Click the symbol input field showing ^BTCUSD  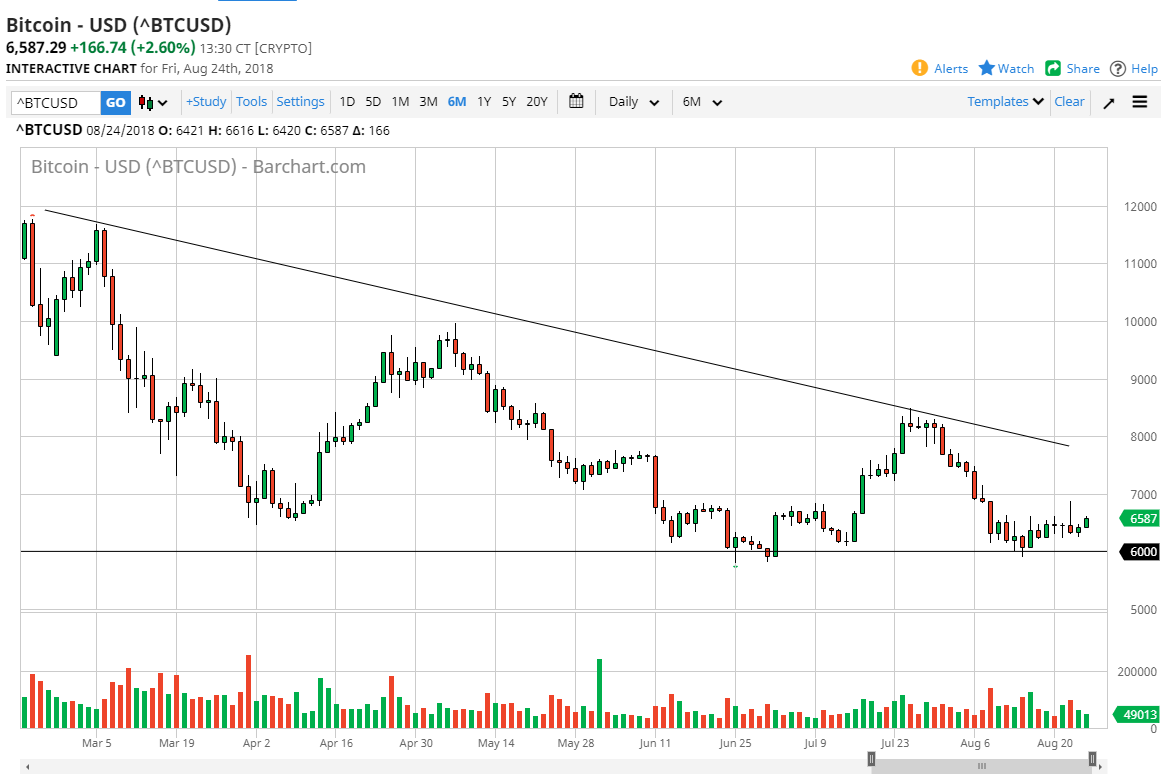[x=55, y=102]
